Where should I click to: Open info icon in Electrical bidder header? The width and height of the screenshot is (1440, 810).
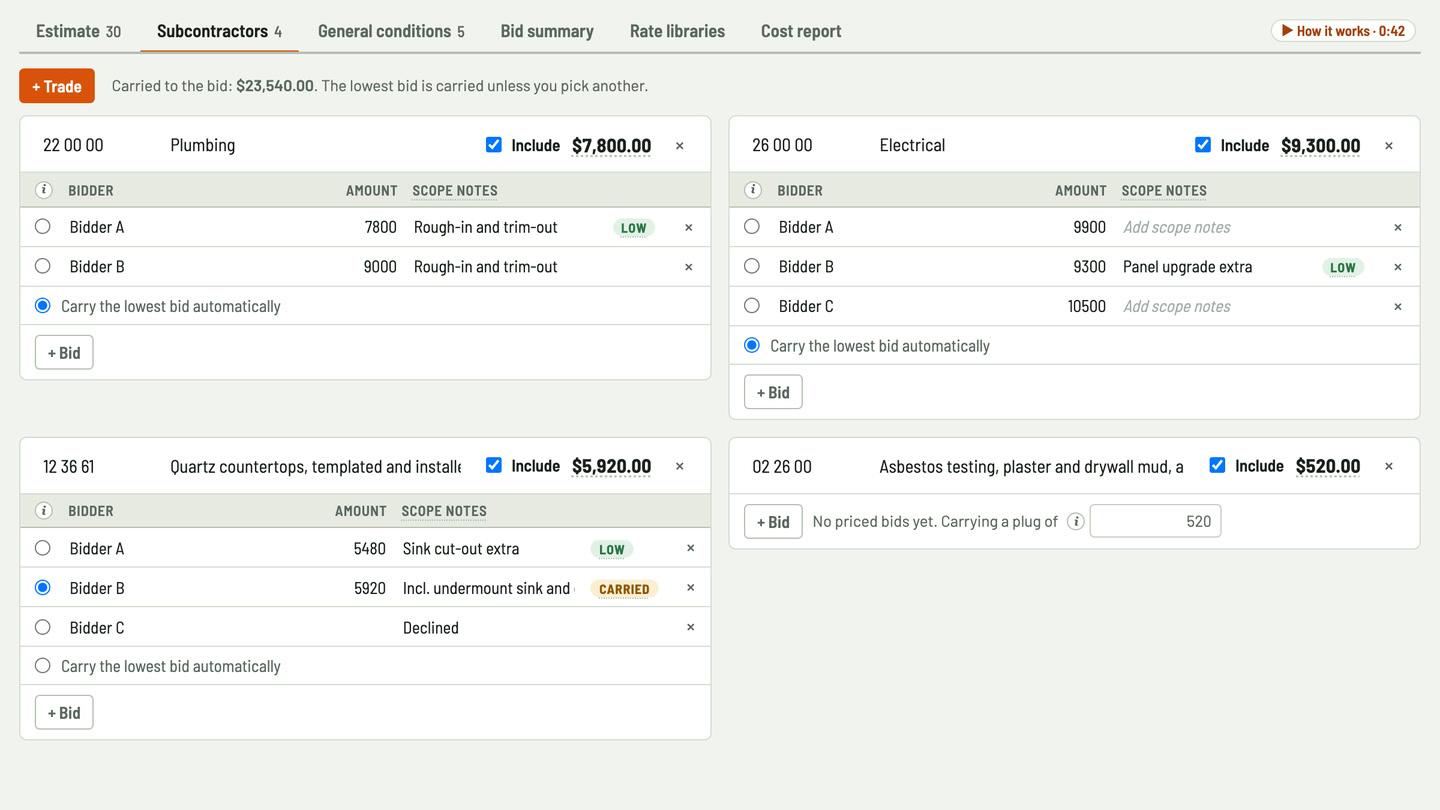point(753,190)
